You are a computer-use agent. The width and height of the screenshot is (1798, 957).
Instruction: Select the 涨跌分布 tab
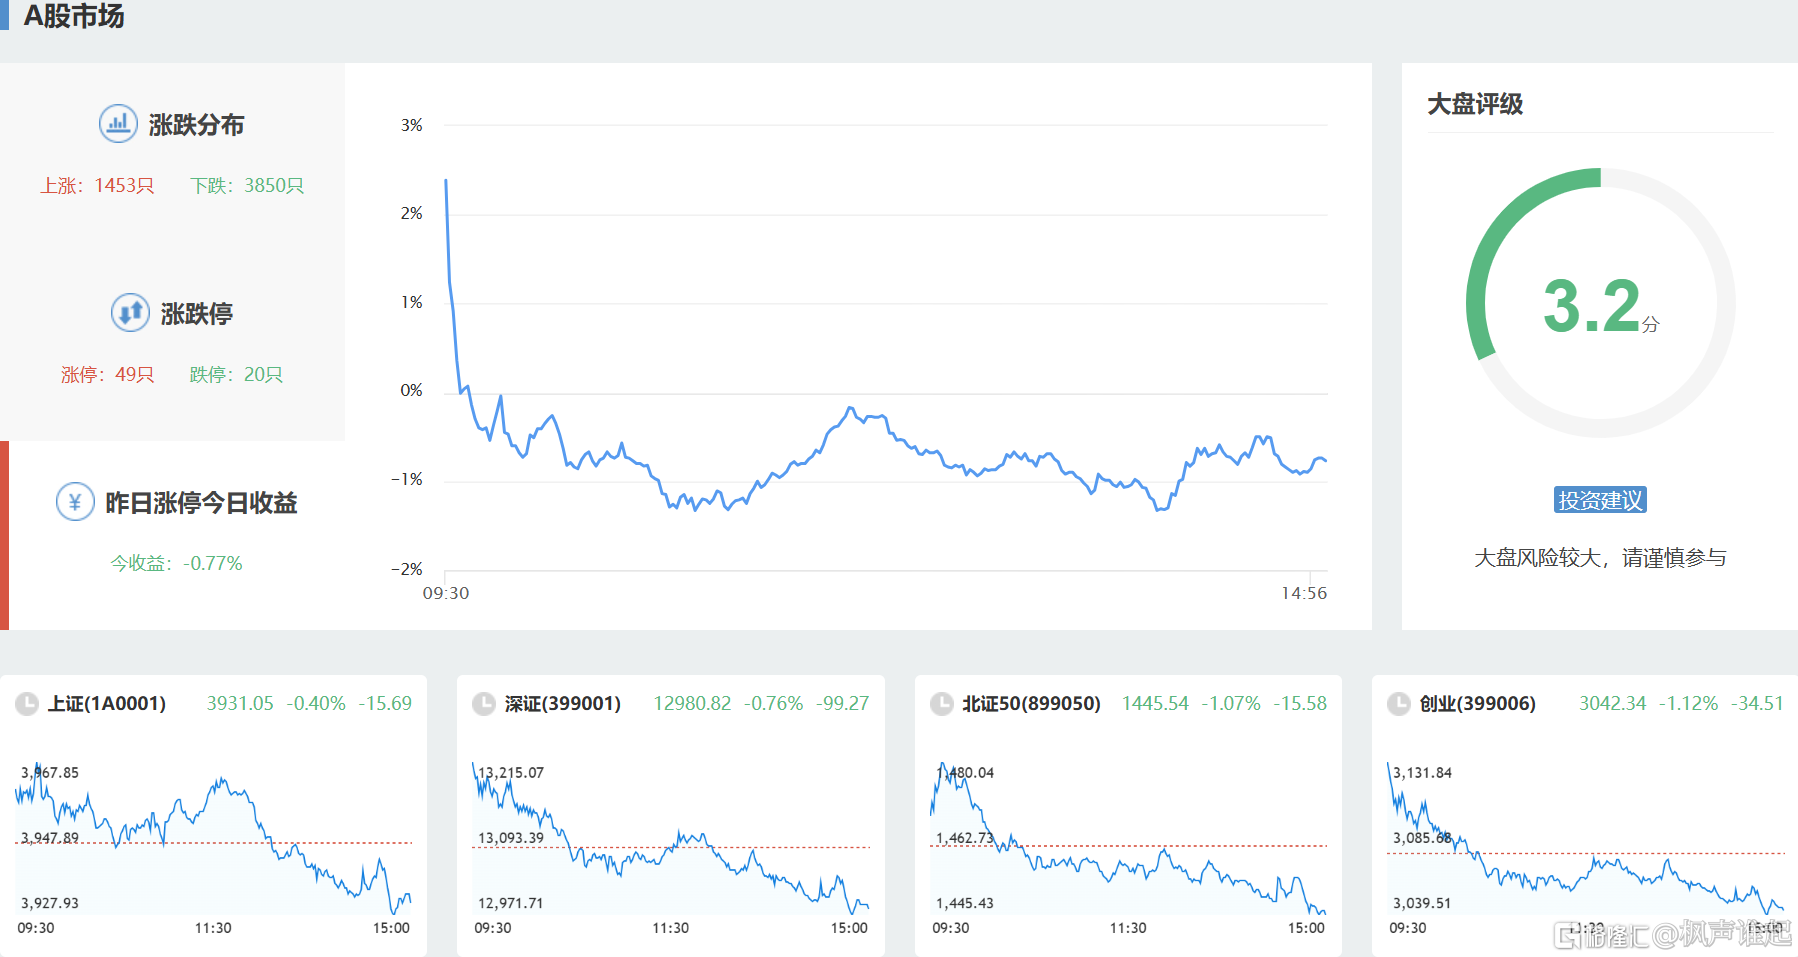click(x=196, y=125)
